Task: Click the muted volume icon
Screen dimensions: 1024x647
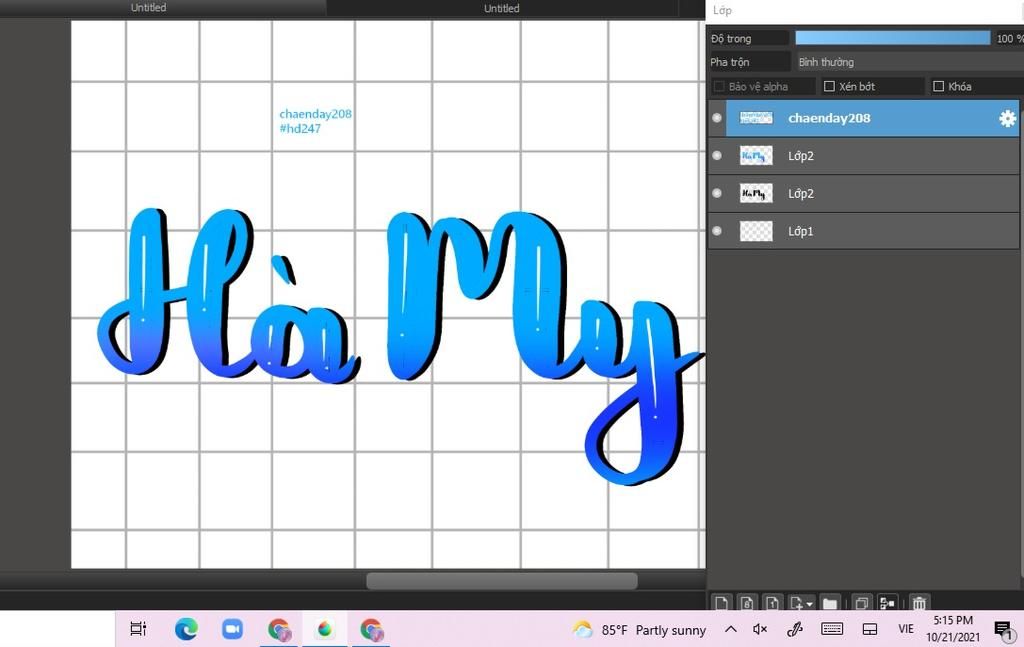Action: [760, 629]
